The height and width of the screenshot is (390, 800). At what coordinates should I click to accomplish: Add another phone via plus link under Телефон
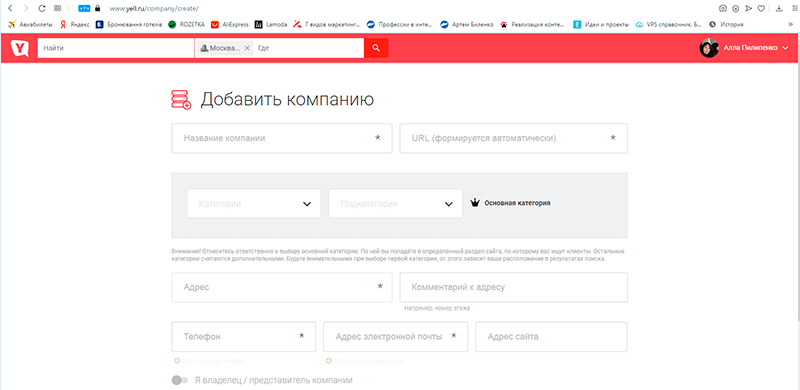[210, 361]
